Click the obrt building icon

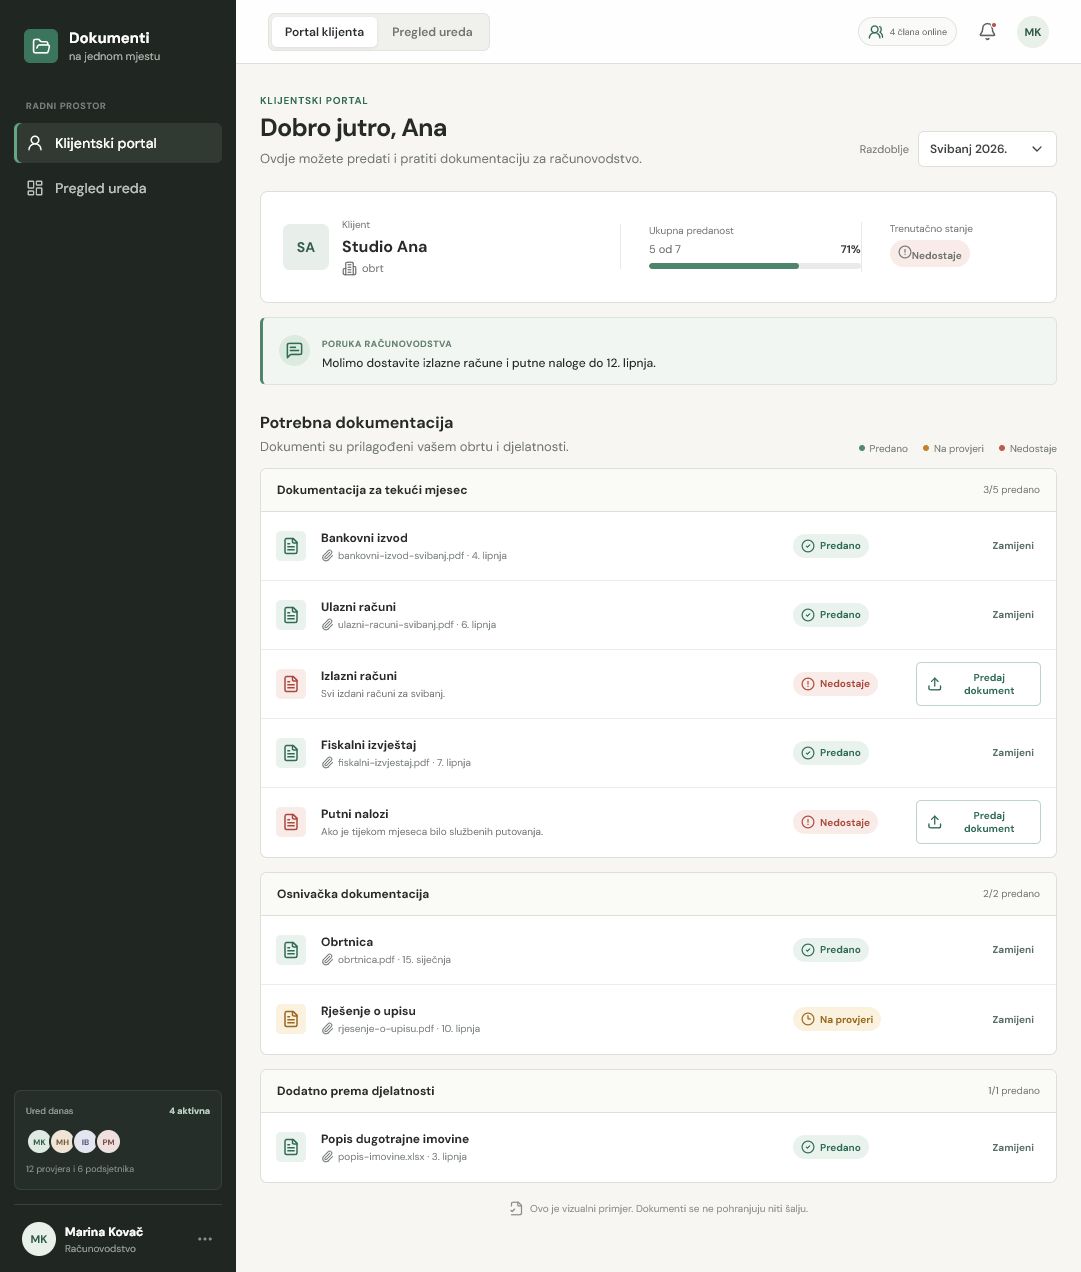click(349, 268)
